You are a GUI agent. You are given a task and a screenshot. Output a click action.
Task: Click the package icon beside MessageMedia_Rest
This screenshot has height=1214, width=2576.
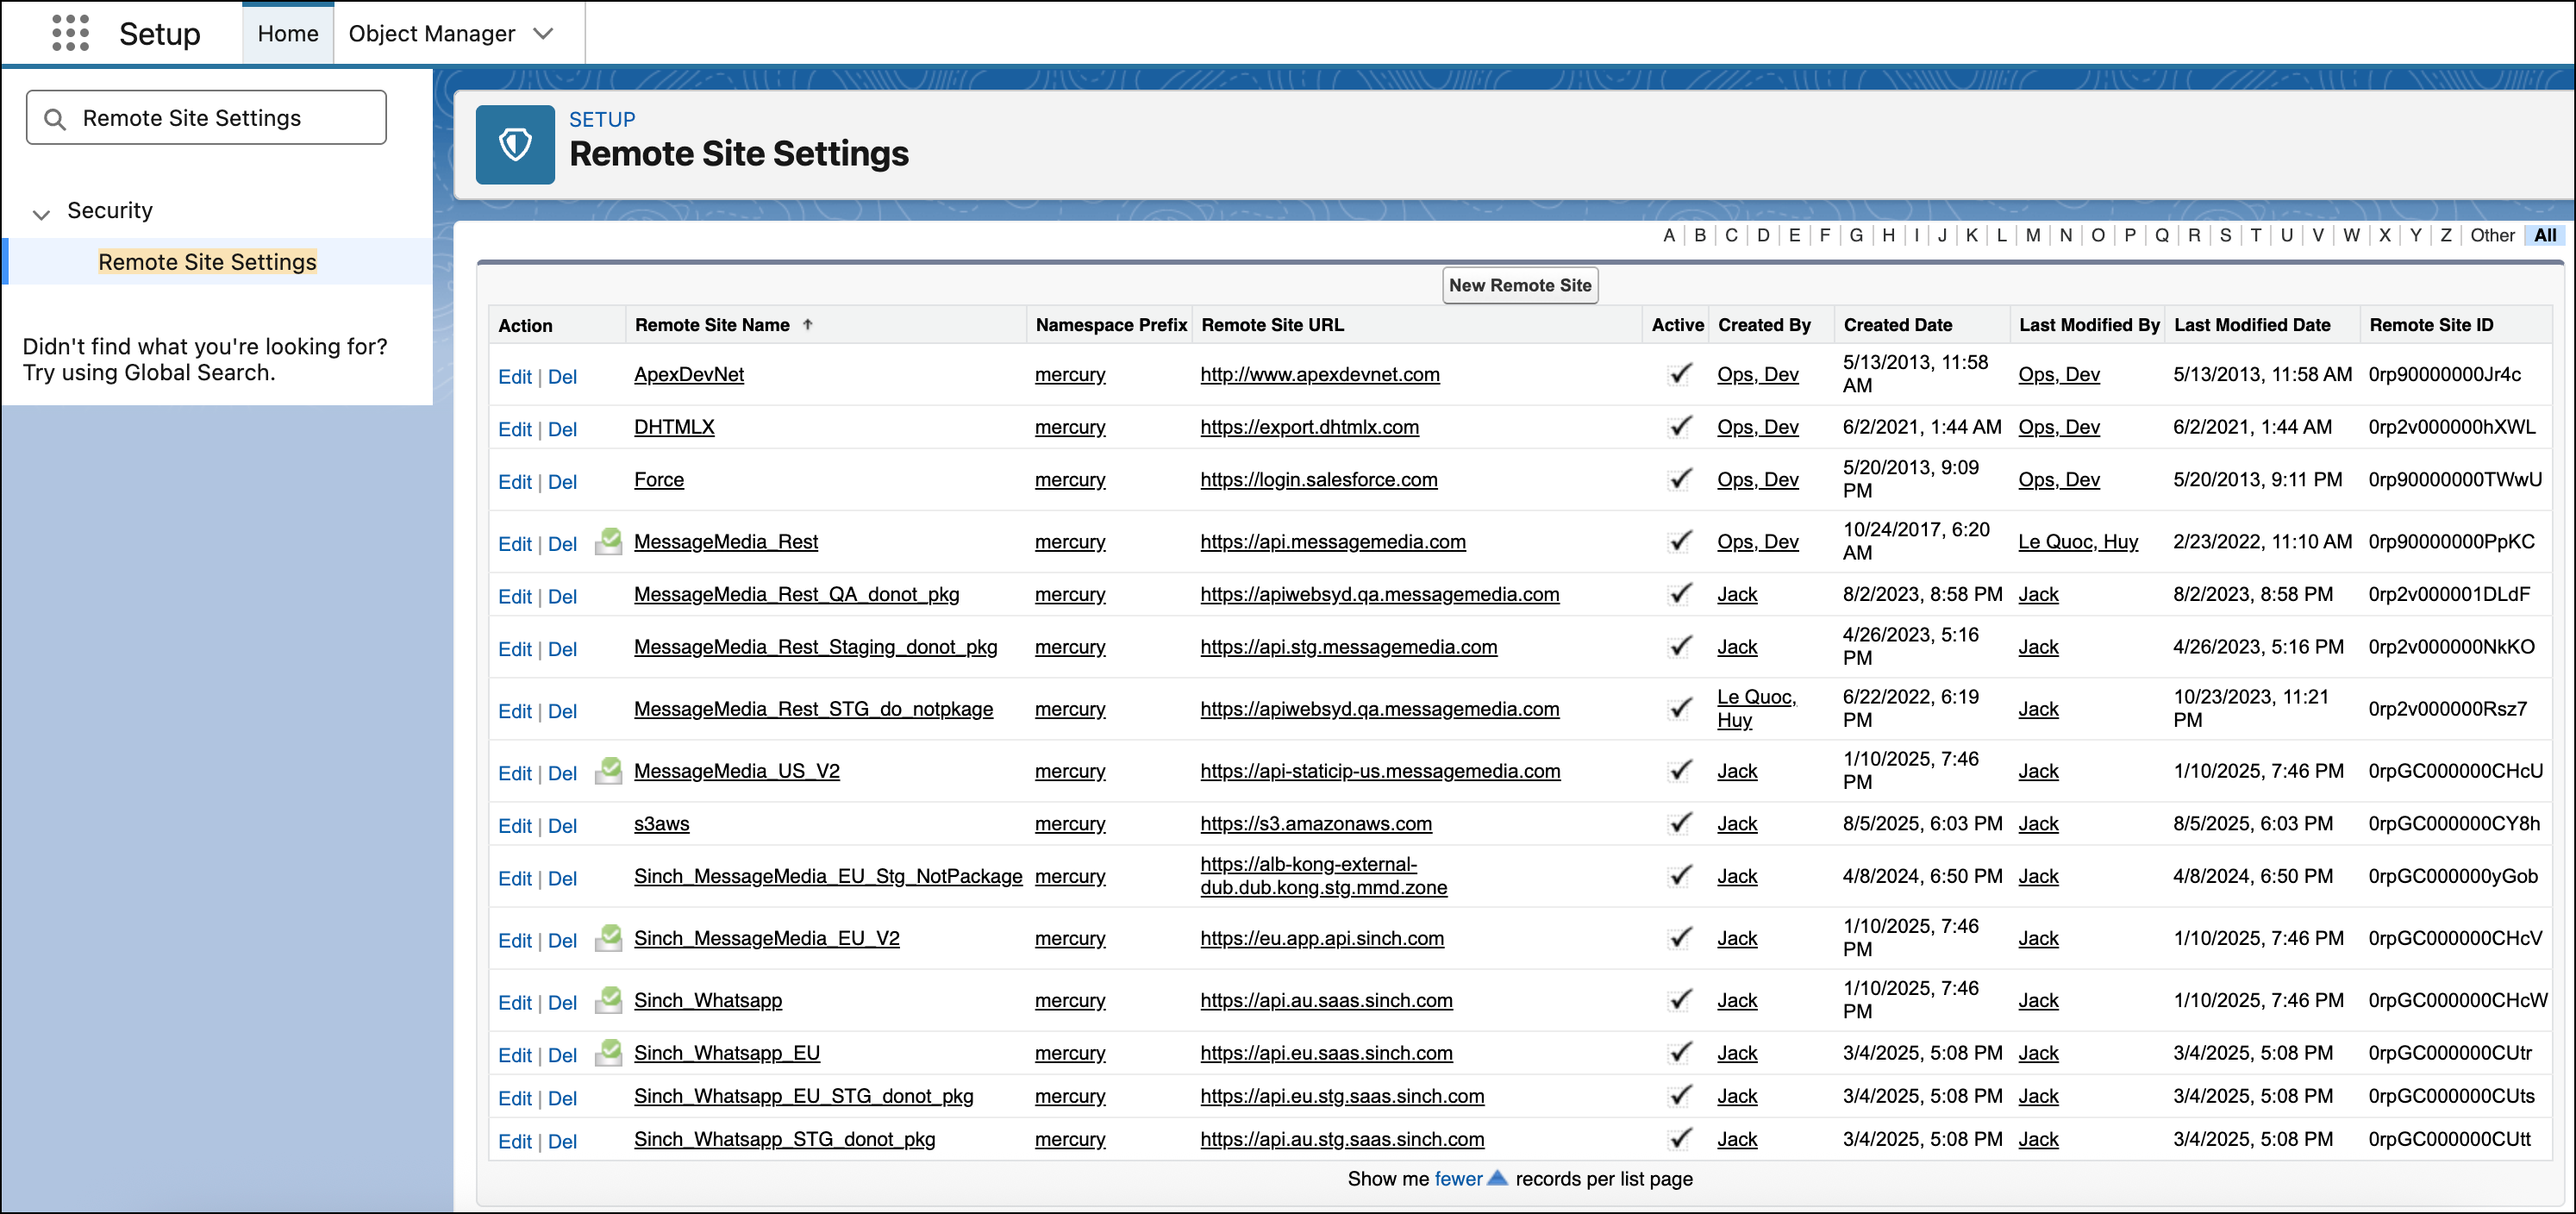pyautogui.click(x=608, y=541)
